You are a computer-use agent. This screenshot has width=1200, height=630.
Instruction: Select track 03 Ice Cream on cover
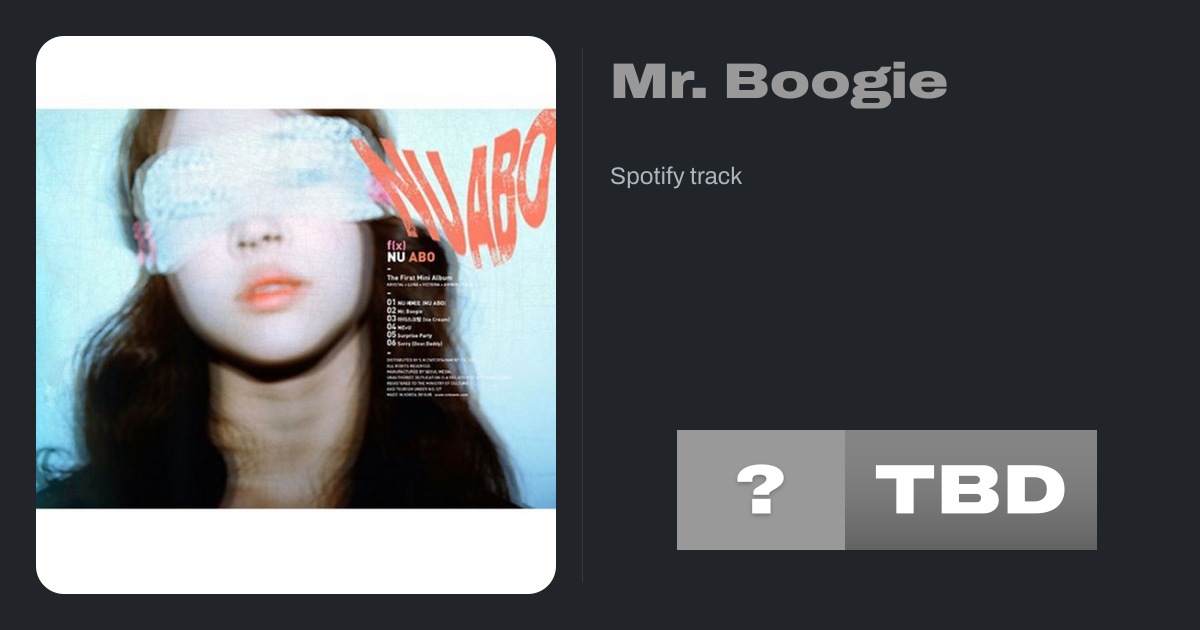(x=419, y=319)
